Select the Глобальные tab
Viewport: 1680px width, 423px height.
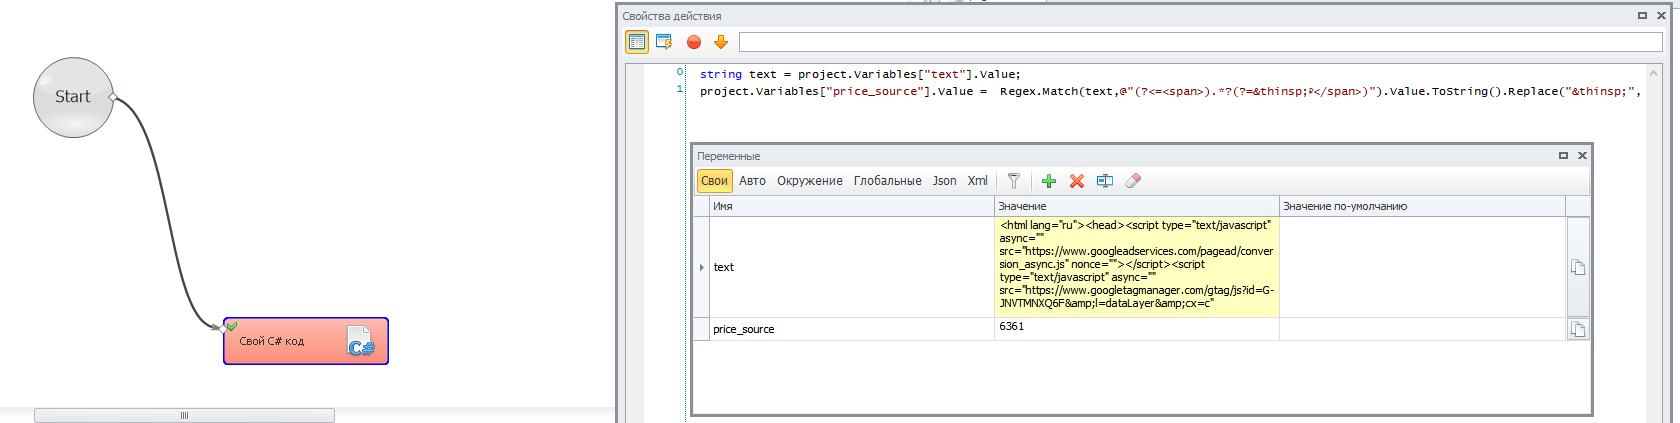click(x=887, y=181)
